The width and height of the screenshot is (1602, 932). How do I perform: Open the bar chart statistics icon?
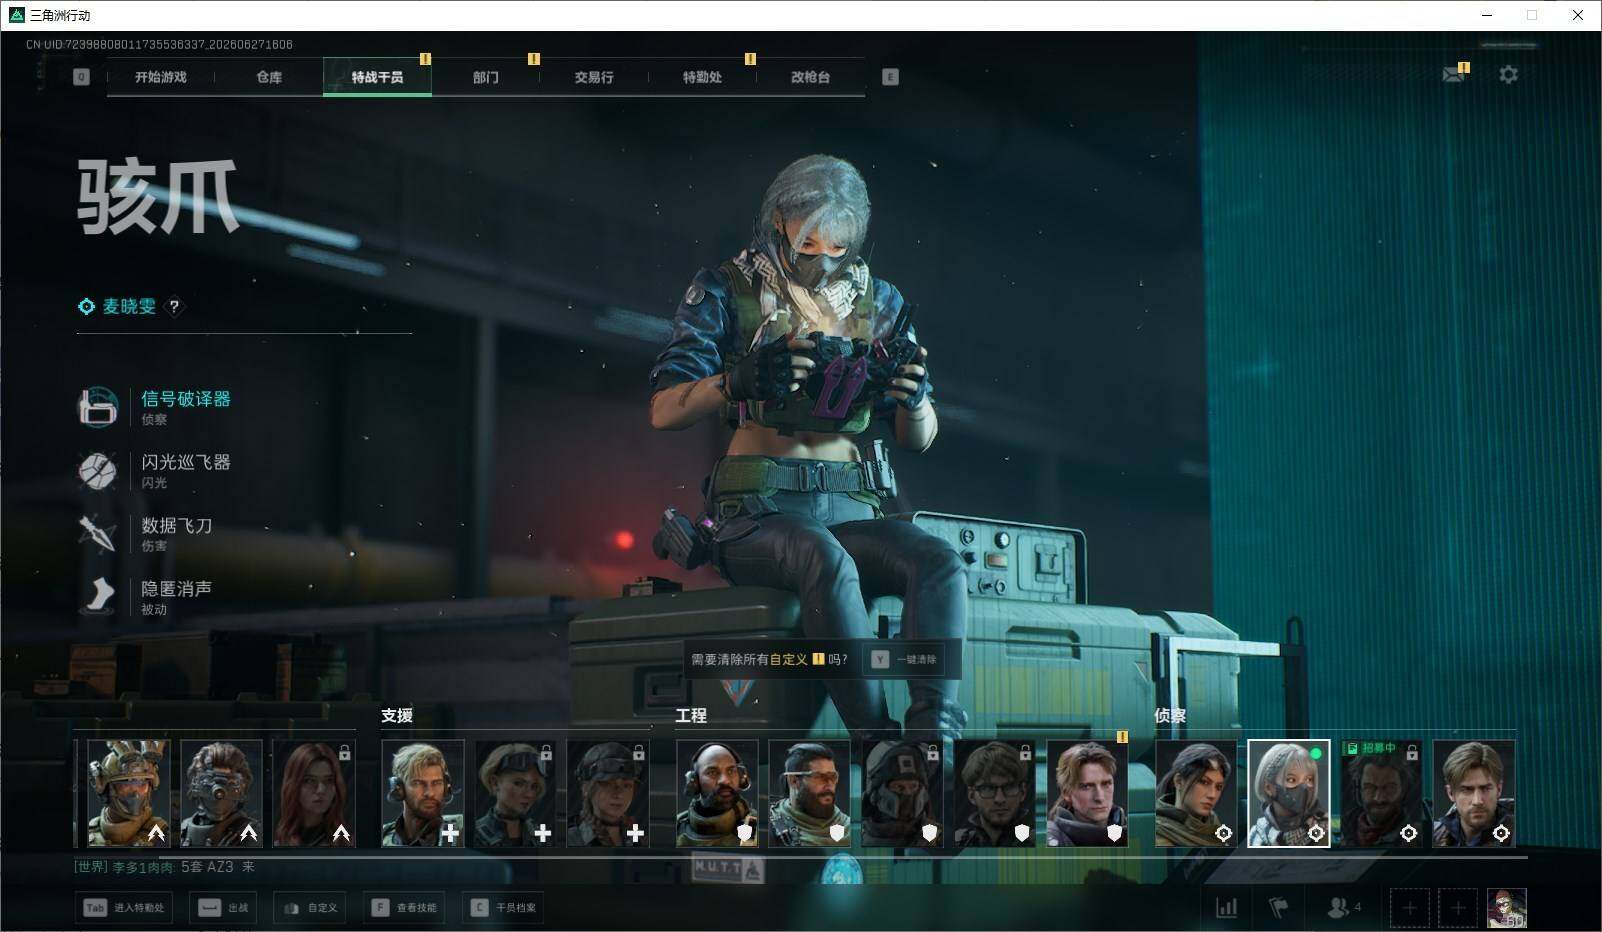pos(1226,907)
